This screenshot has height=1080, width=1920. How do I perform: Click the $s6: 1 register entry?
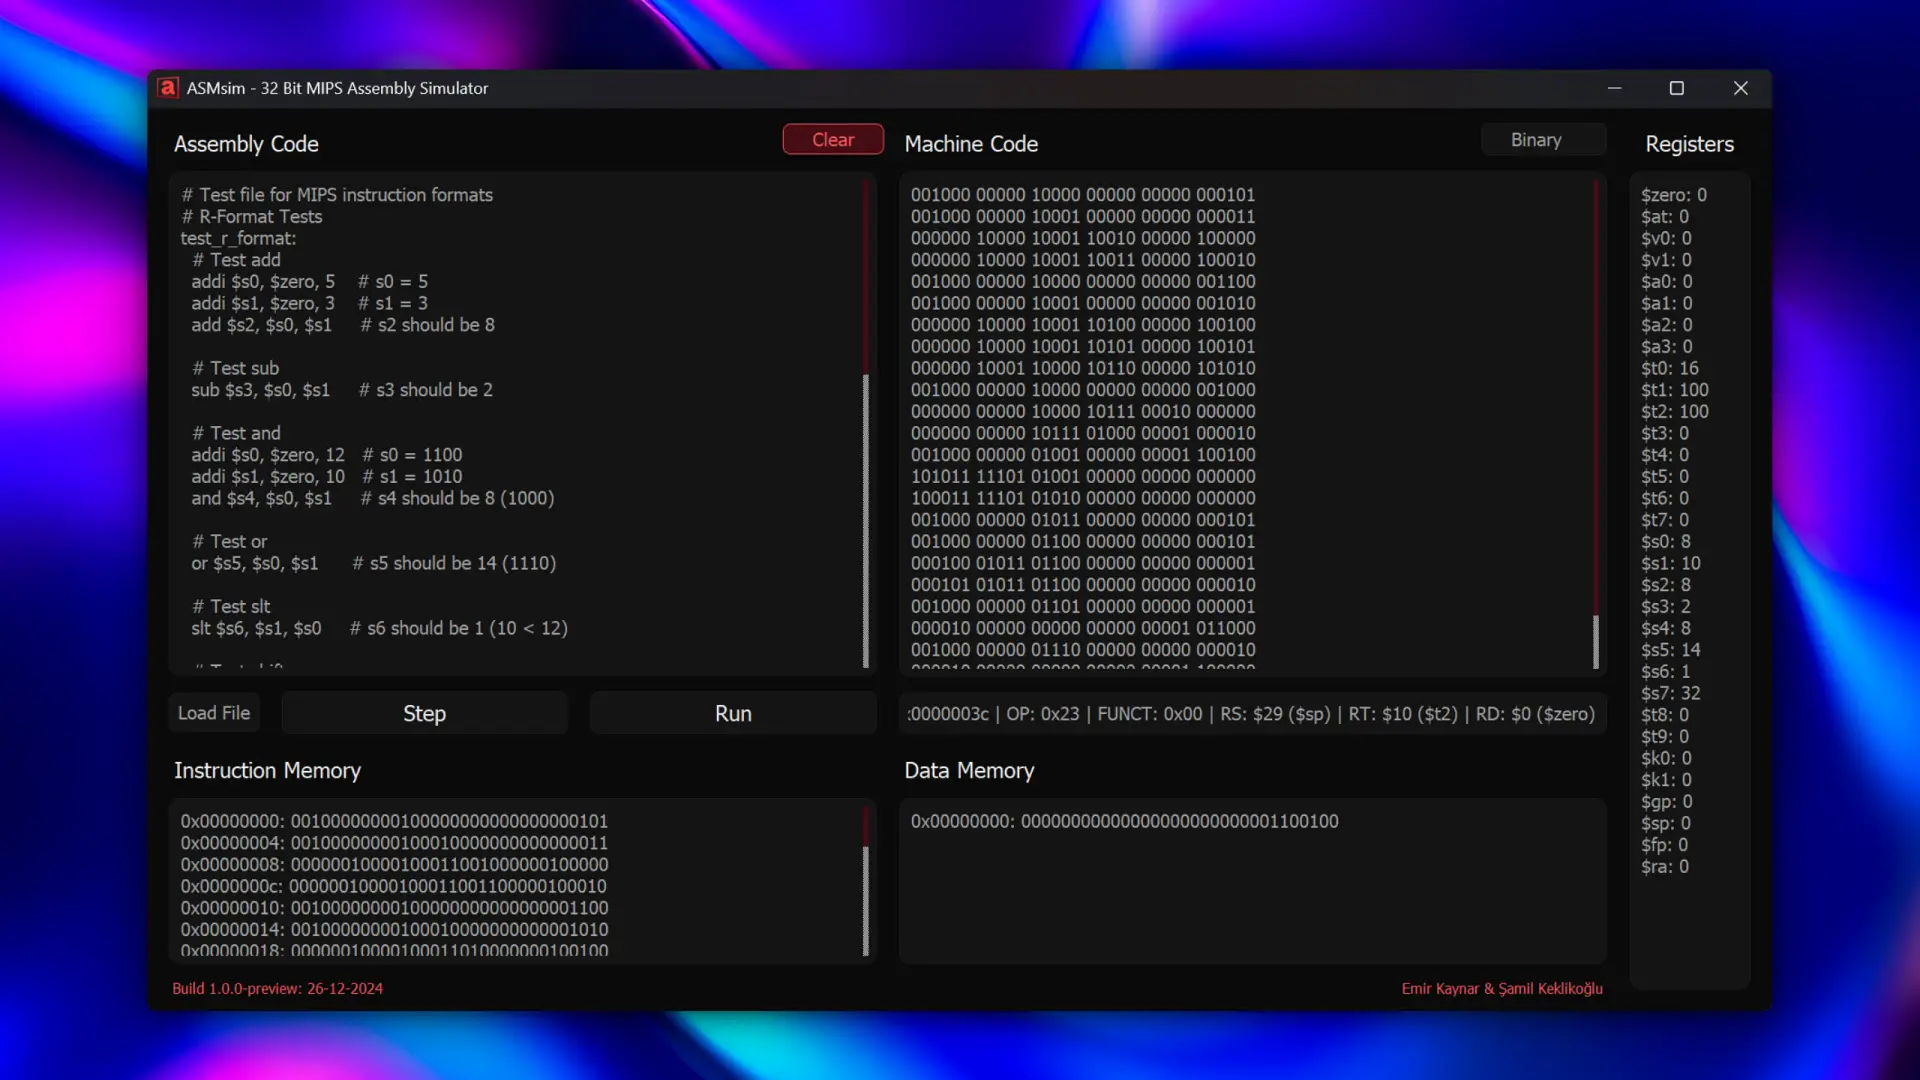tap(1666, 672)
